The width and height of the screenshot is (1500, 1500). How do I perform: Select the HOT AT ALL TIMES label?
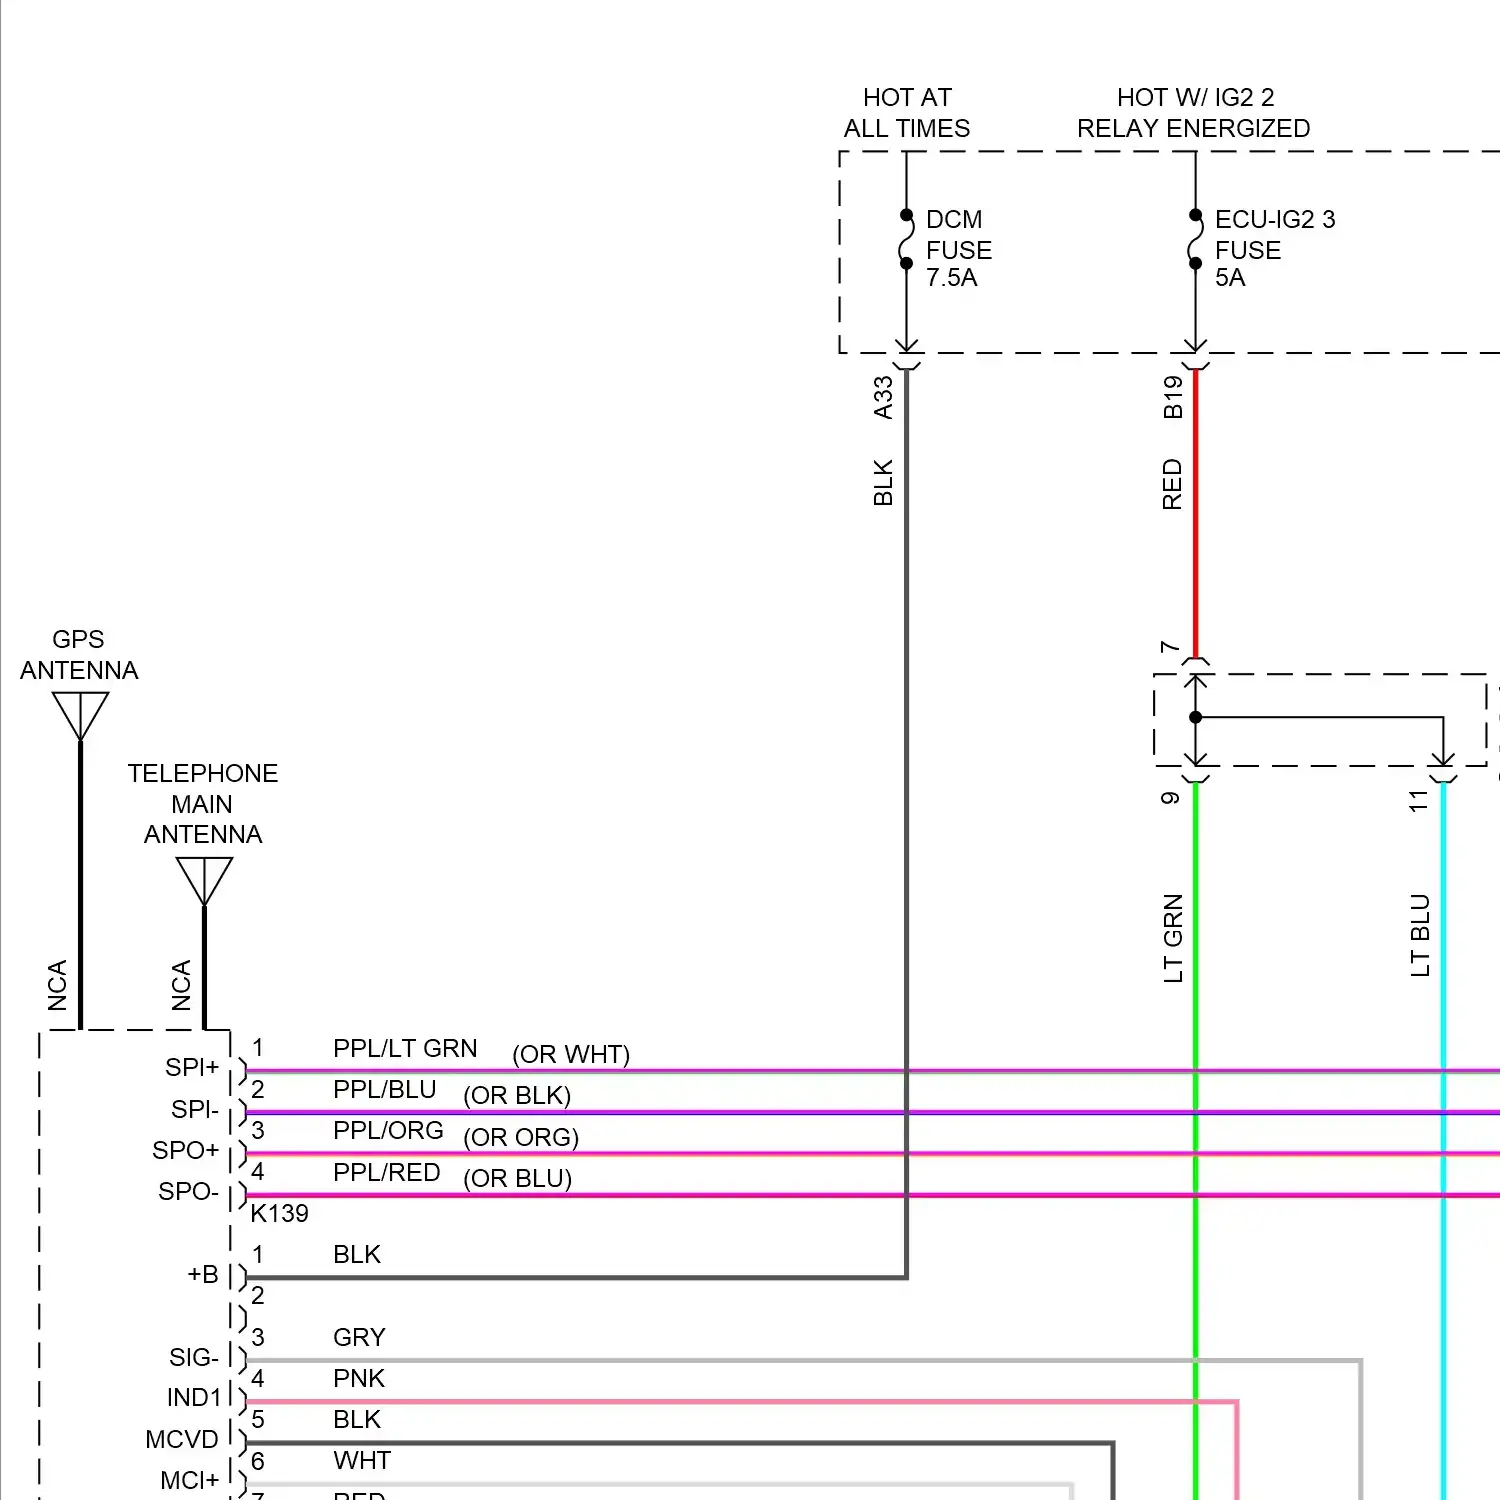(x=907, y=113)
